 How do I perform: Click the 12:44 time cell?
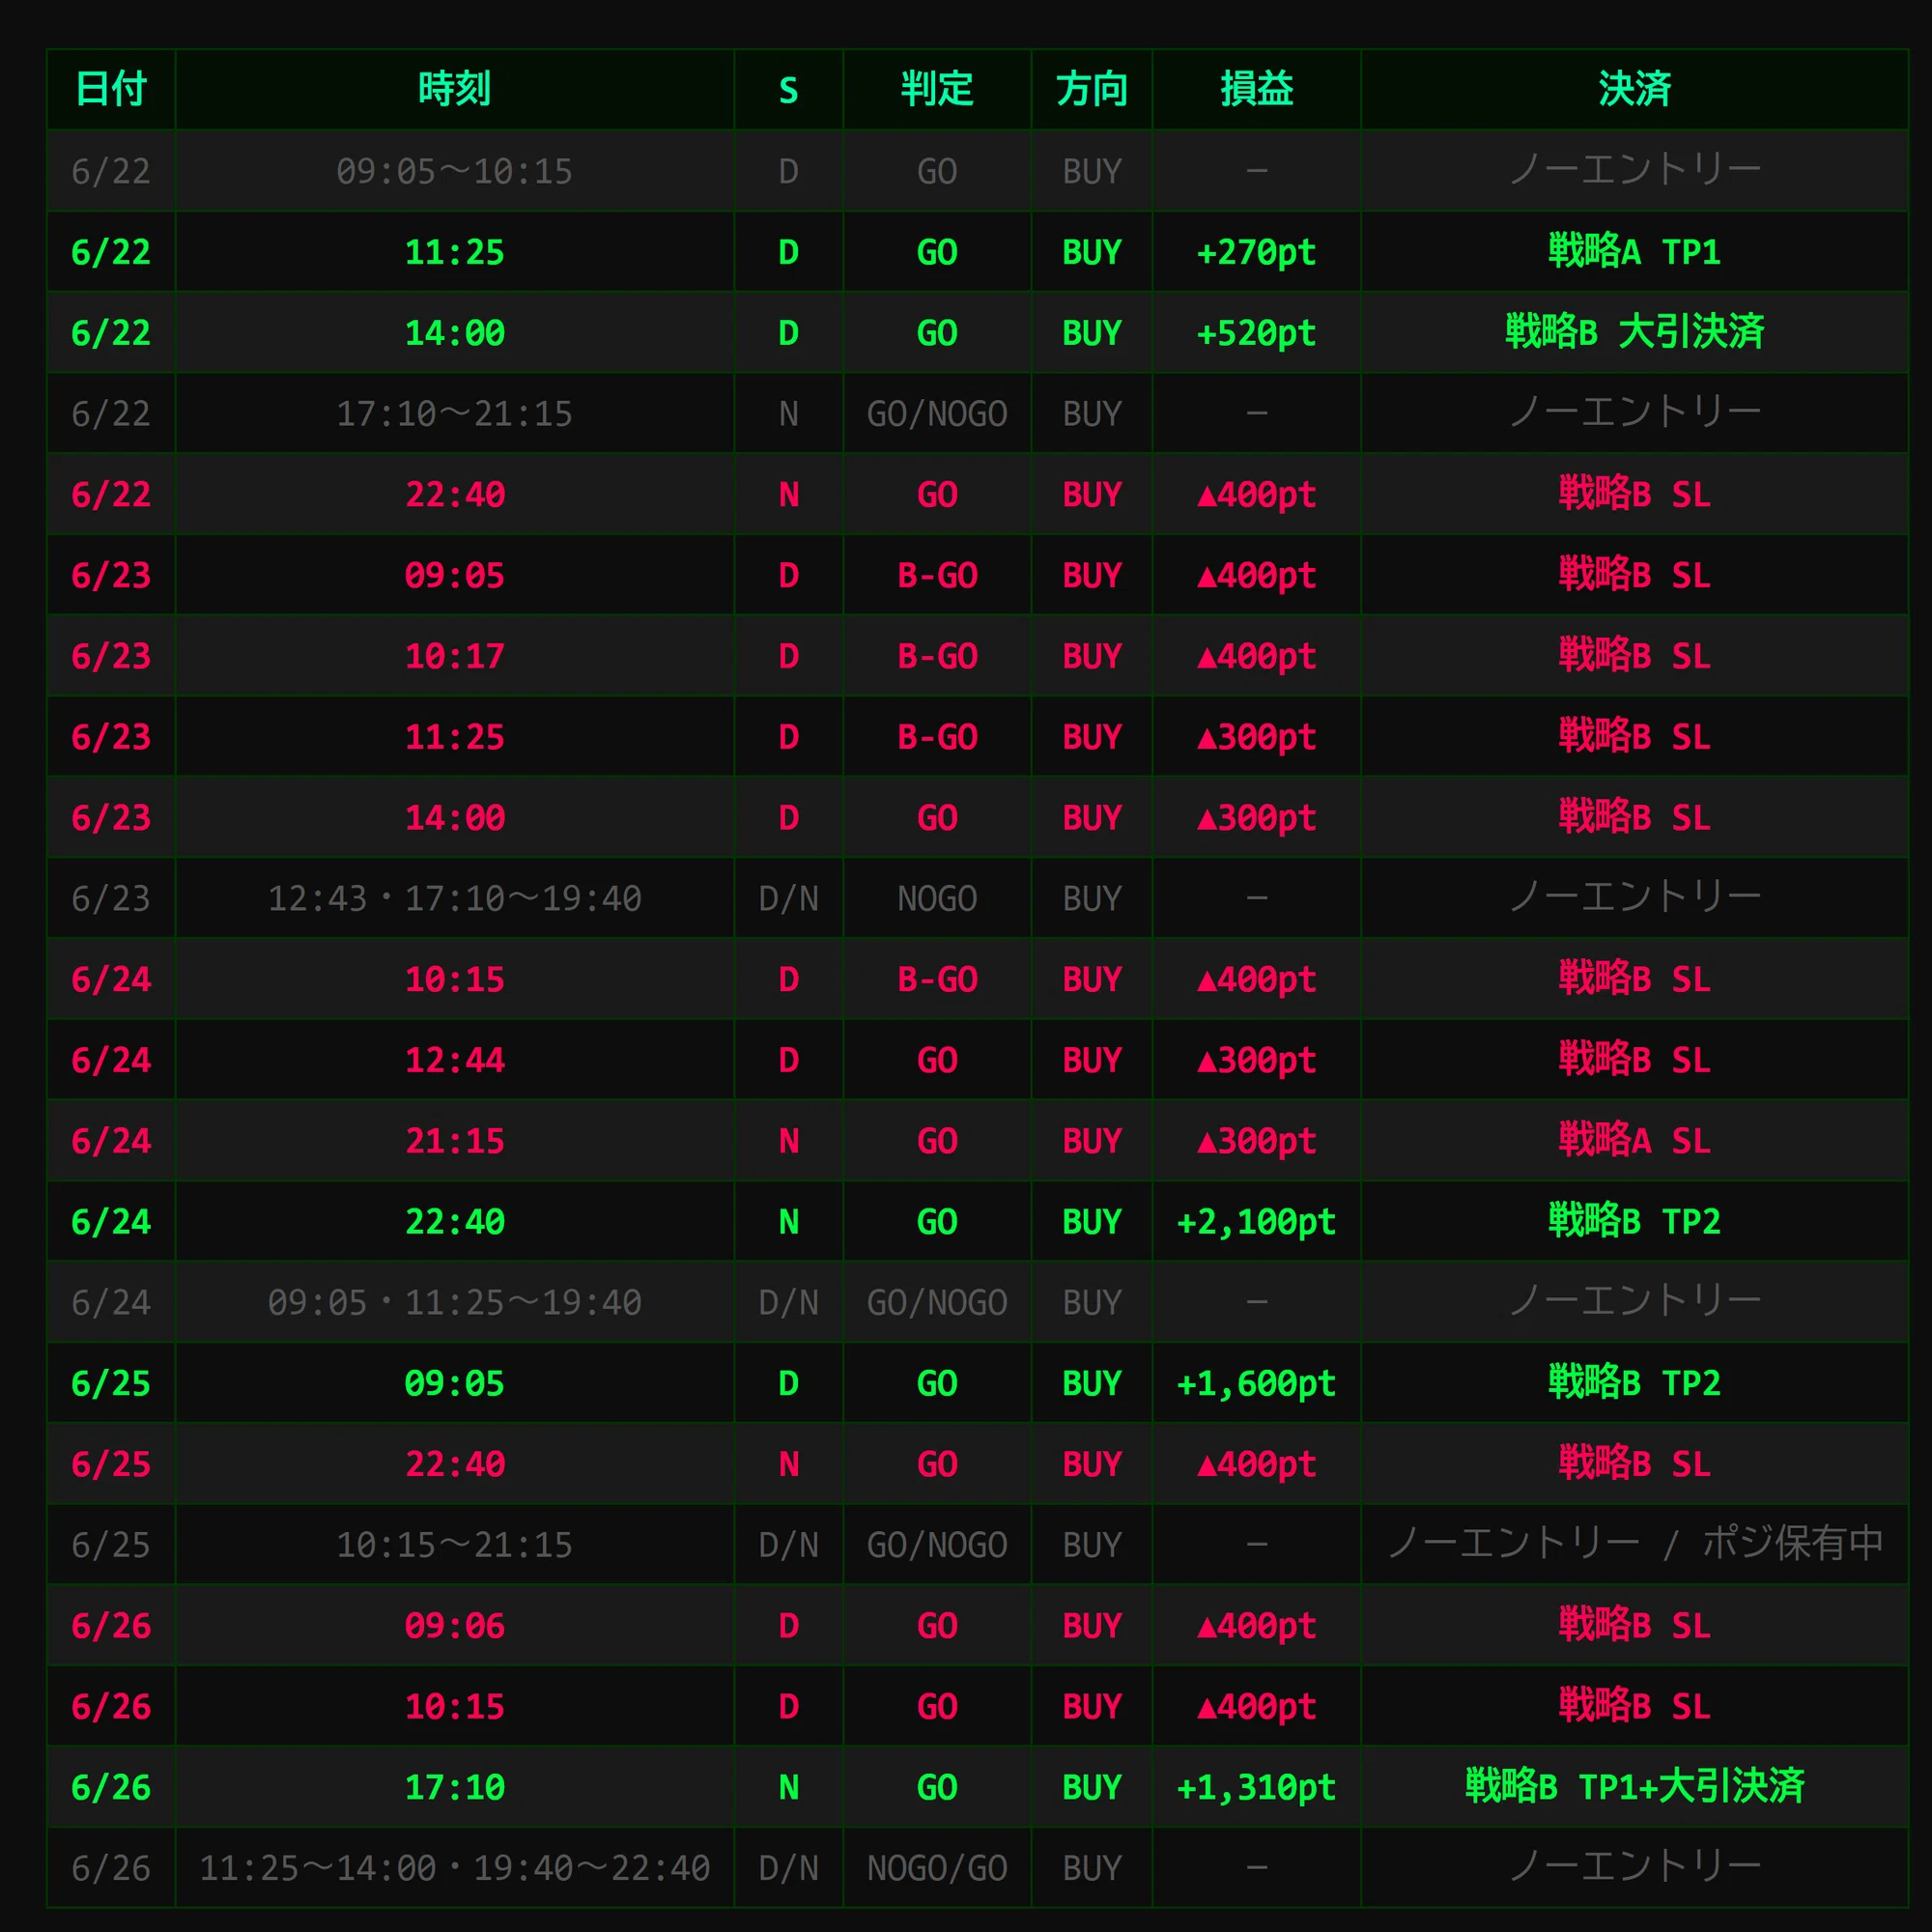(x=455, y=1060)
